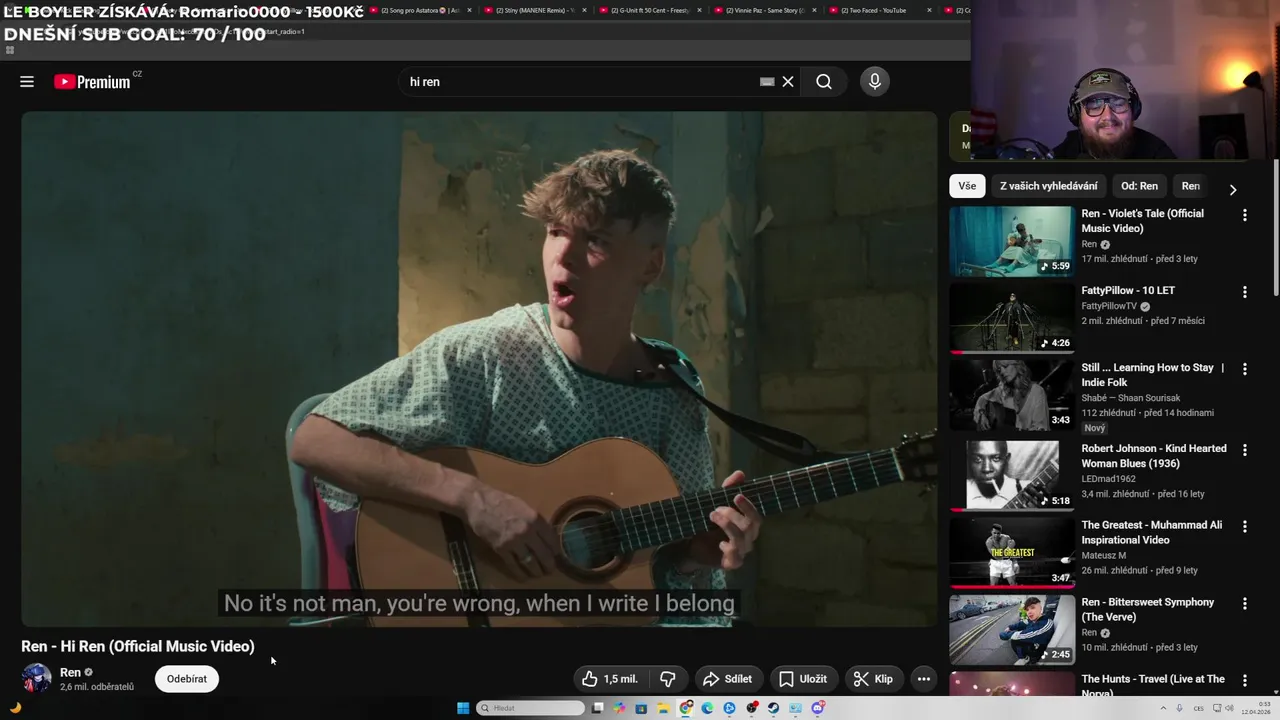
Task: Dislike the video
Action: [668, 679]
